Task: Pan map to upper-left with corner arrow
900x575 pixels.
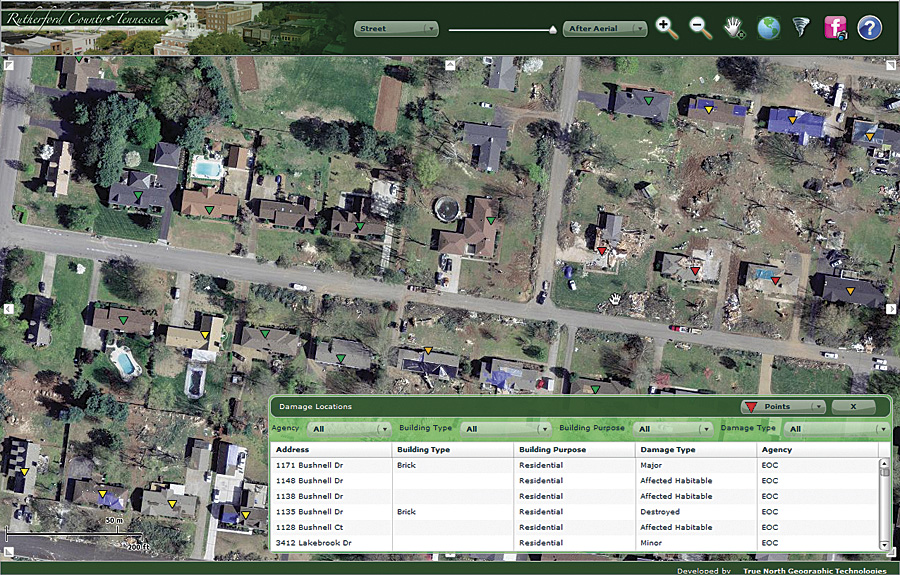Action: 9,64
